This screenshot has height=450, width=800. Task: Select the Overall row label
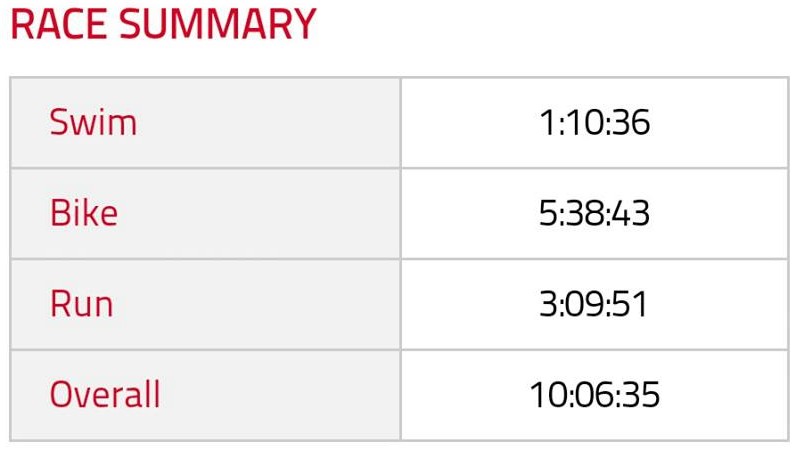pos(105,394)
